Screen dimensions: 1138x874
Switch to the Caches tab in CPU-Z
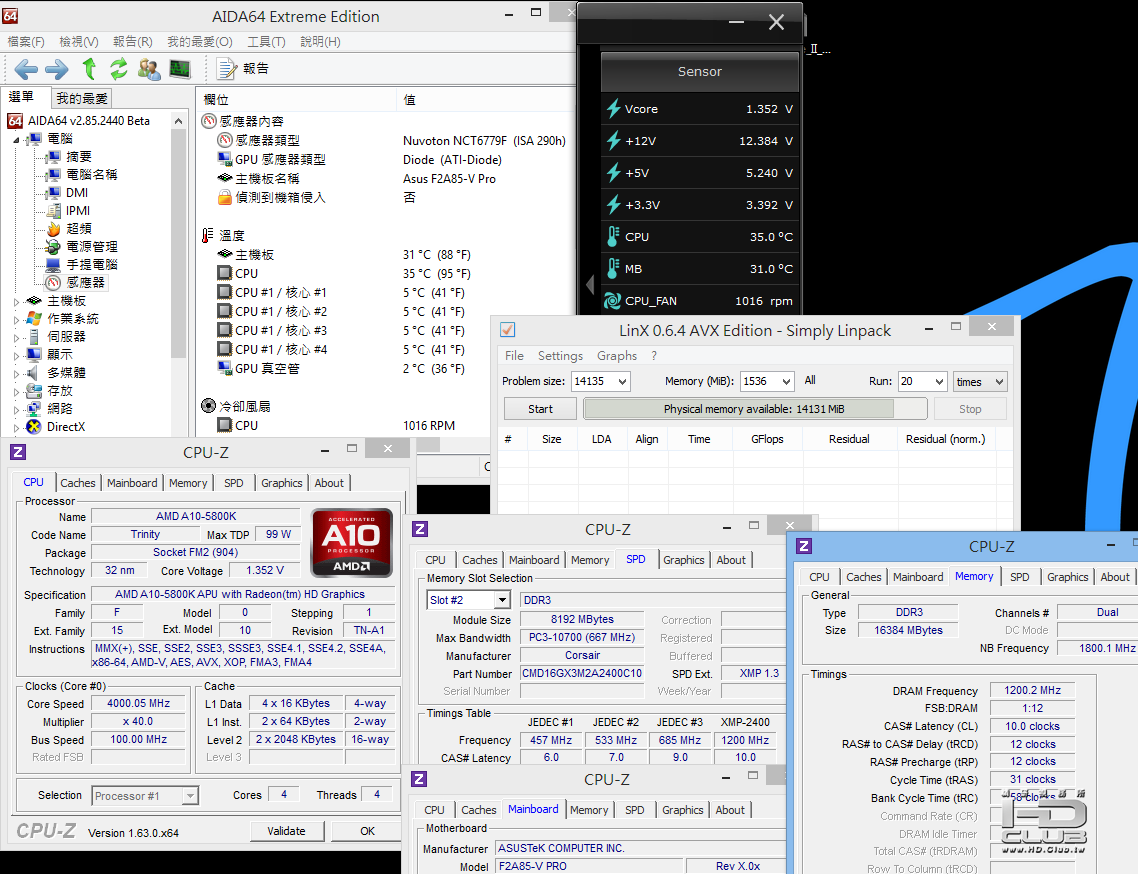click(78, 483)
